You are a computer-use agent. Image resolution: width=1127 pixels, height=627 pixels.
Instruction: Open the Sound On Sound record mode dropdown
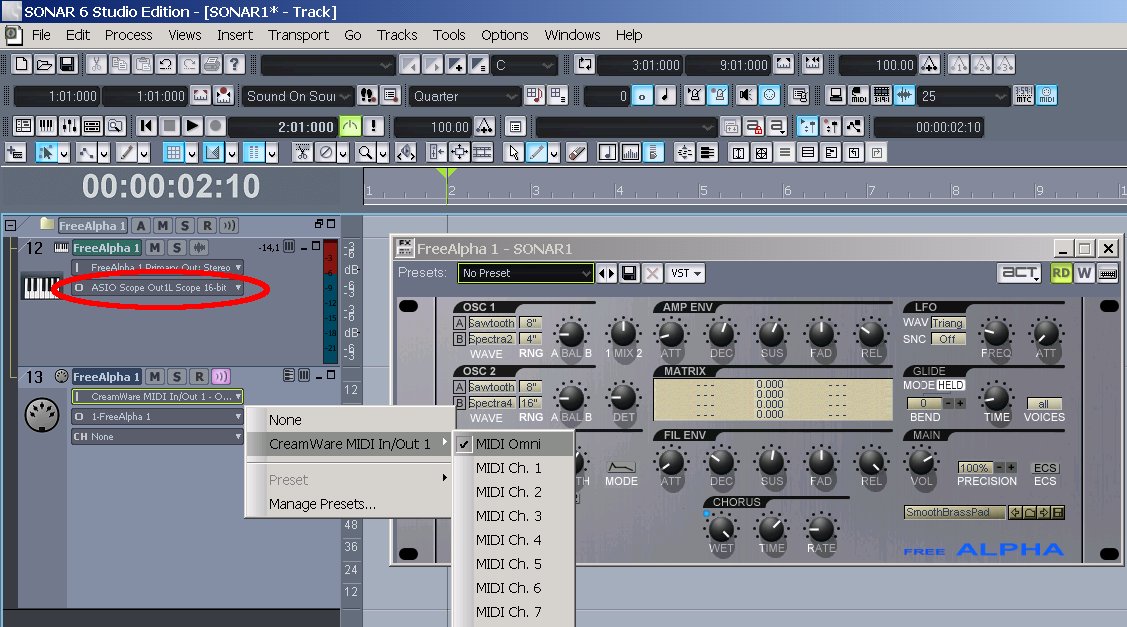[x=297, y=96]
